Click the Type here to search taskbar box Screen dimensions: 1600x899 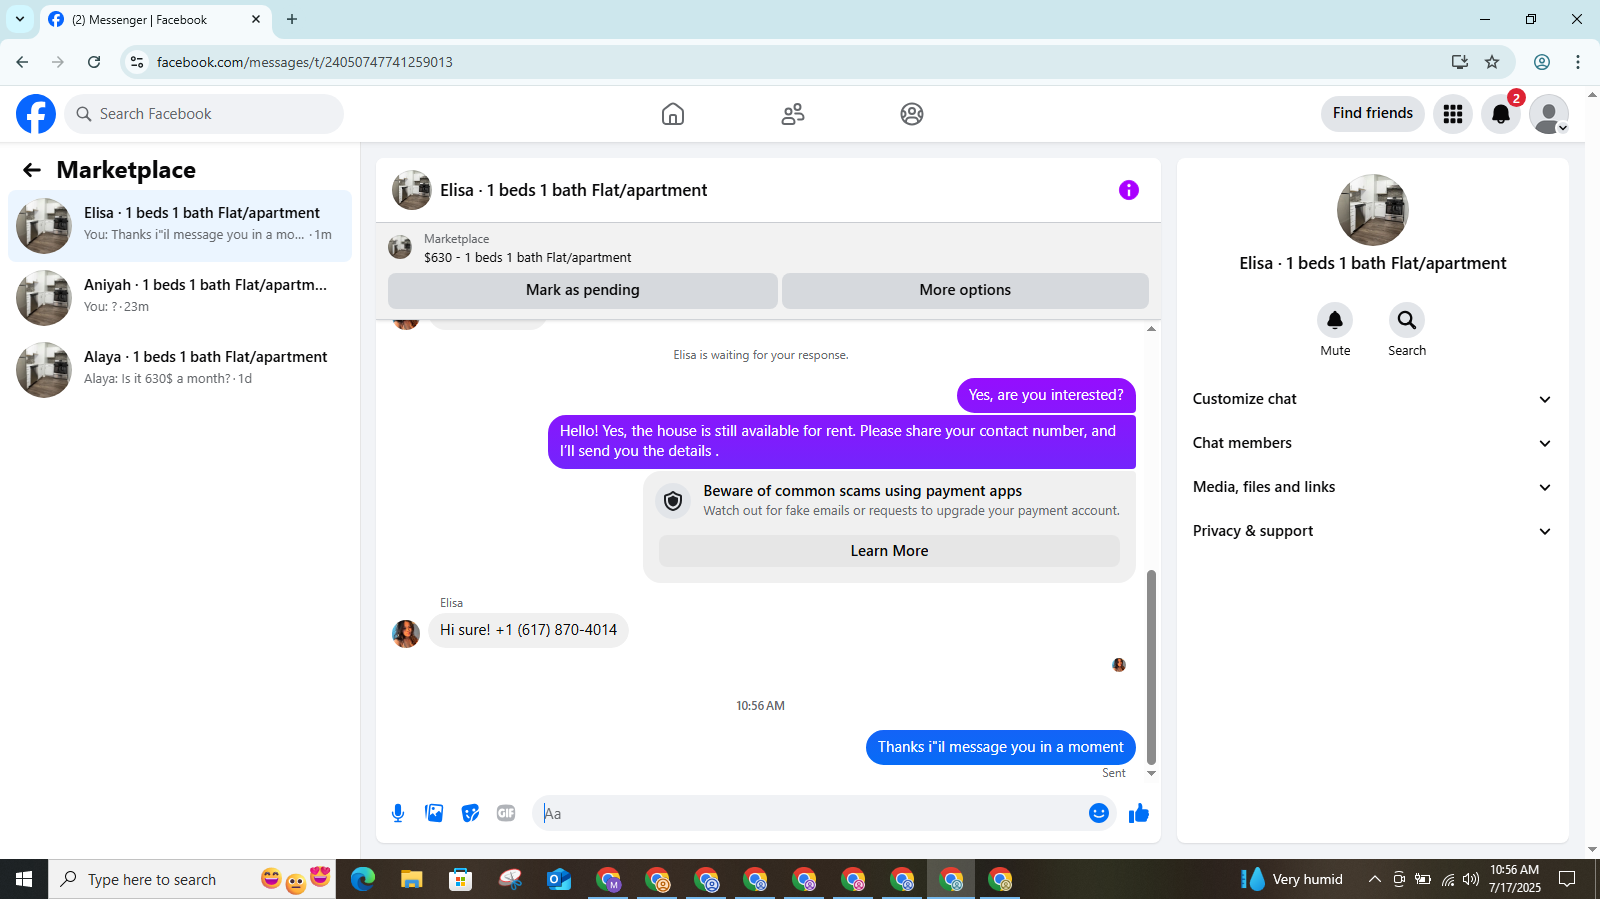(x=192, y=879)
